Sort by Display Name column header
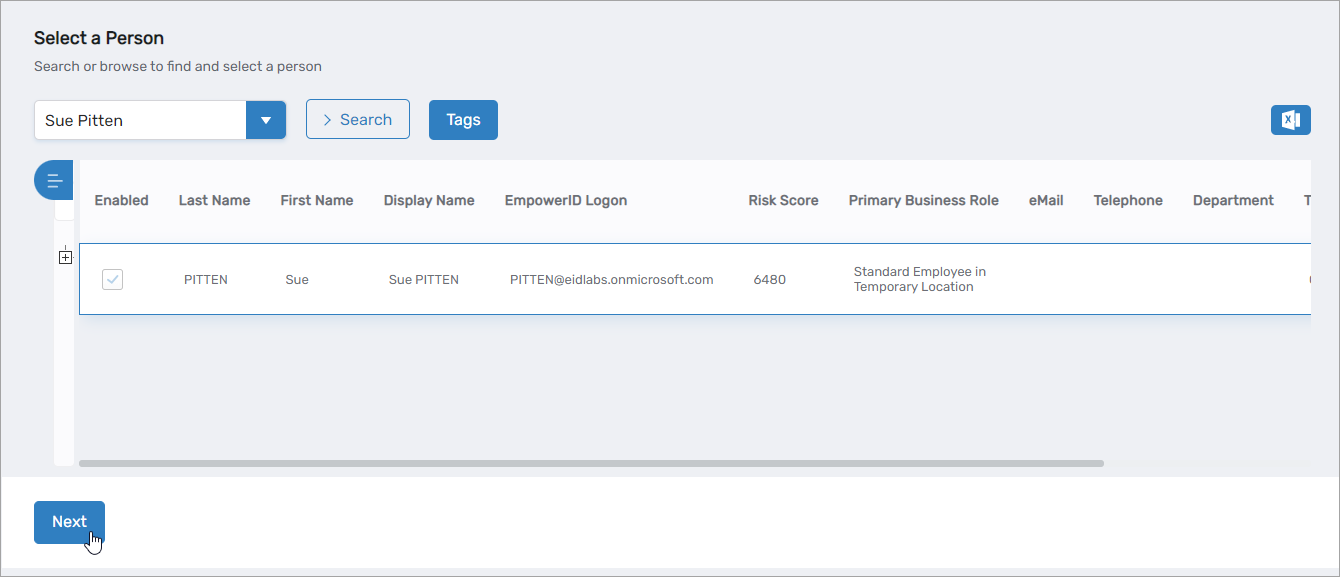 pos(428,200)
